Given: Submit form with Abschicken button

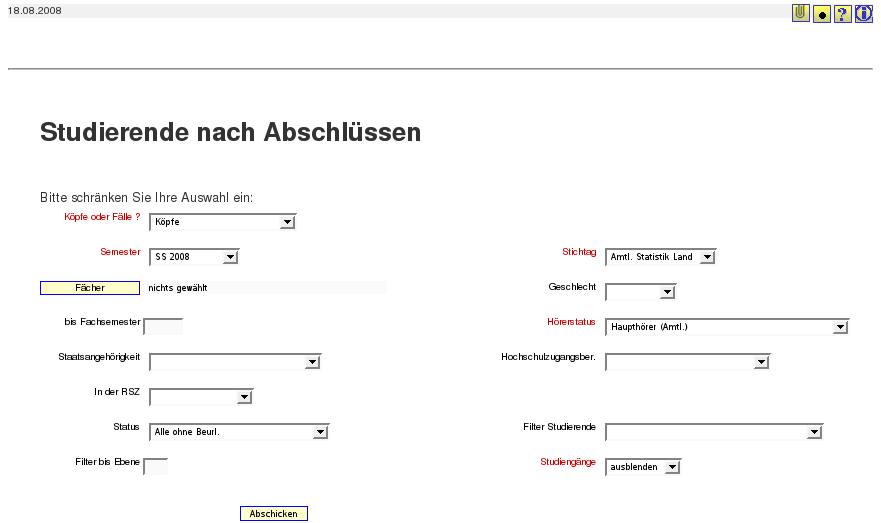Looking at the screenshot, I should pos(274,514).
